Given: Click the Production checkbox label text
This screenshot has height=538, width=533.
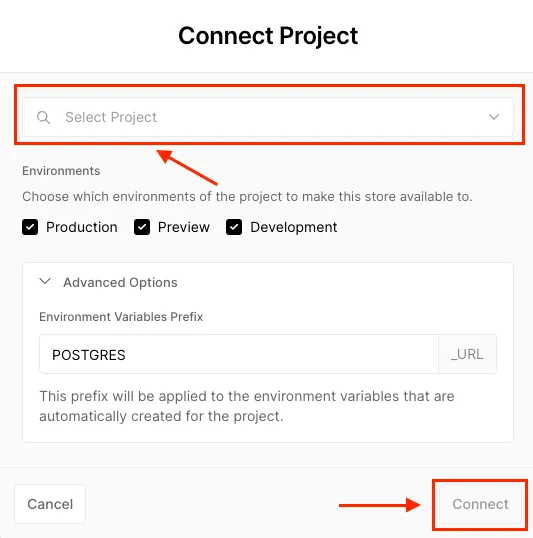Looking at the screenshot, I should pos(82,227).
